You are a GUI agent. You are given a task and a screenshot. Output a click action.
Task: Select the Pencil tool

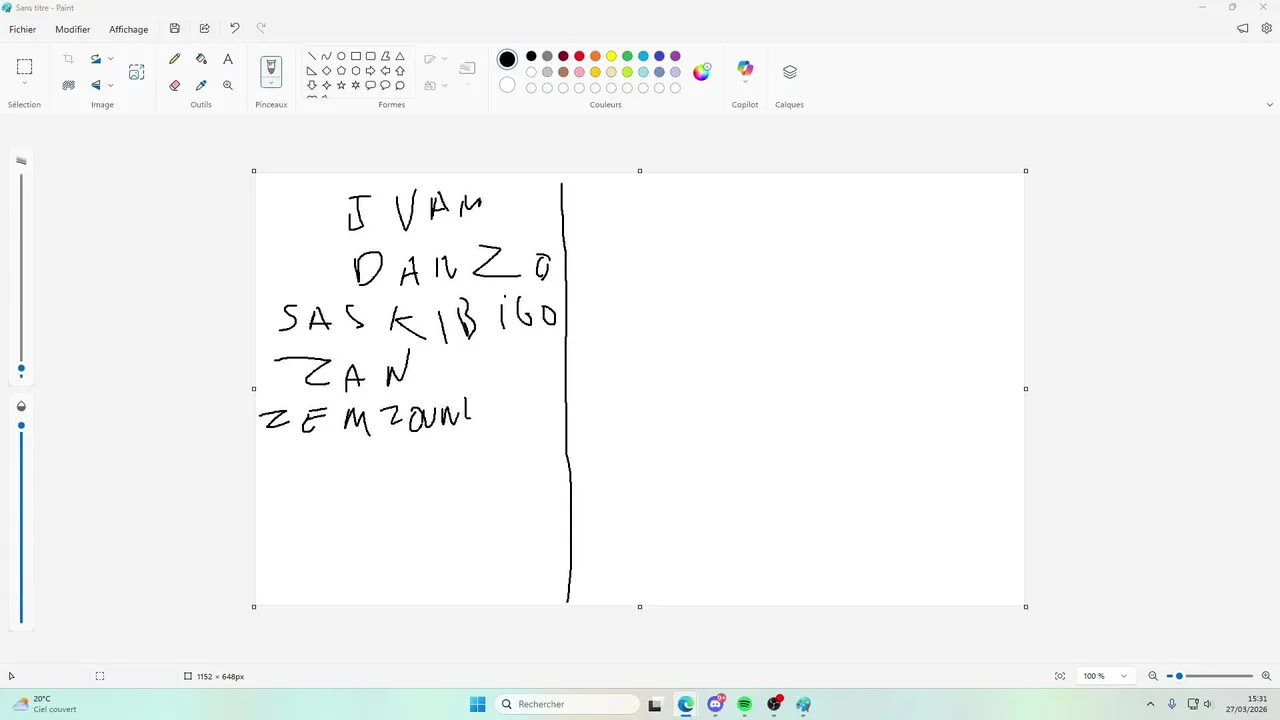point(175,59)
